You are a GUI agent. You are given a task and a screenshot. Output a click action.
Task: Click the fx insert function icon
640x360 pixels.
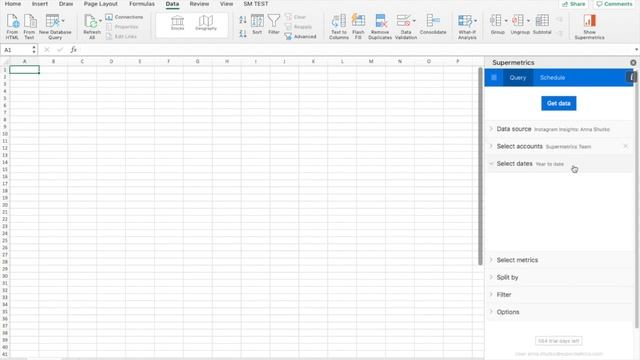pos(73,50)
